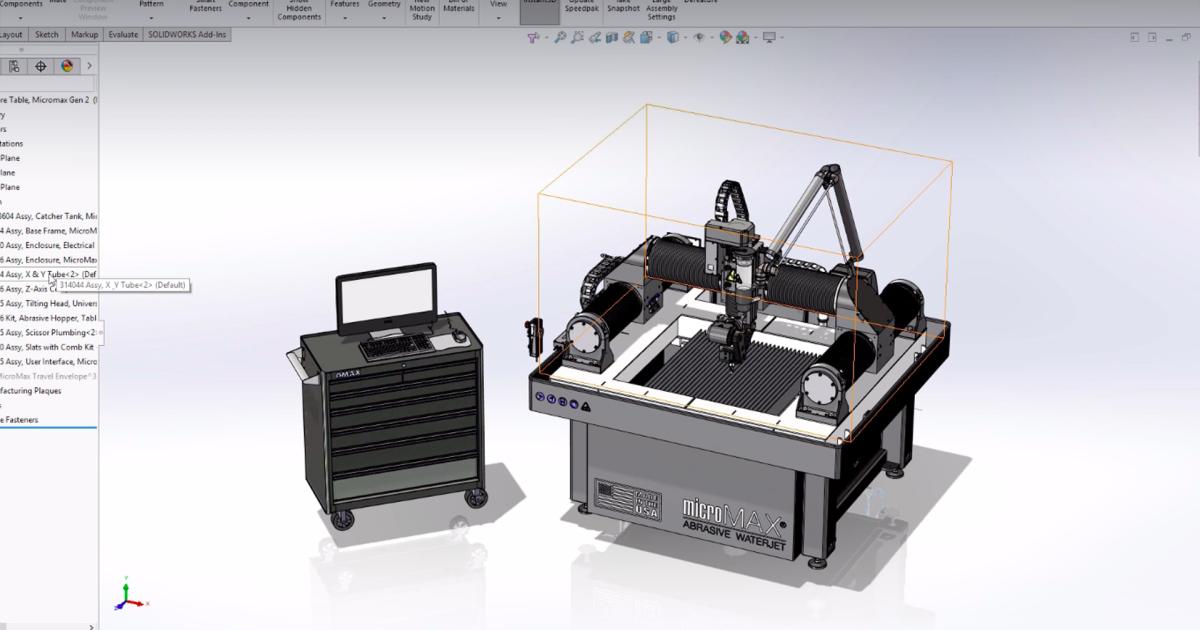Select the Bill of Materials tool
The width and height of the screenshot is (1200, 630).
456,10
